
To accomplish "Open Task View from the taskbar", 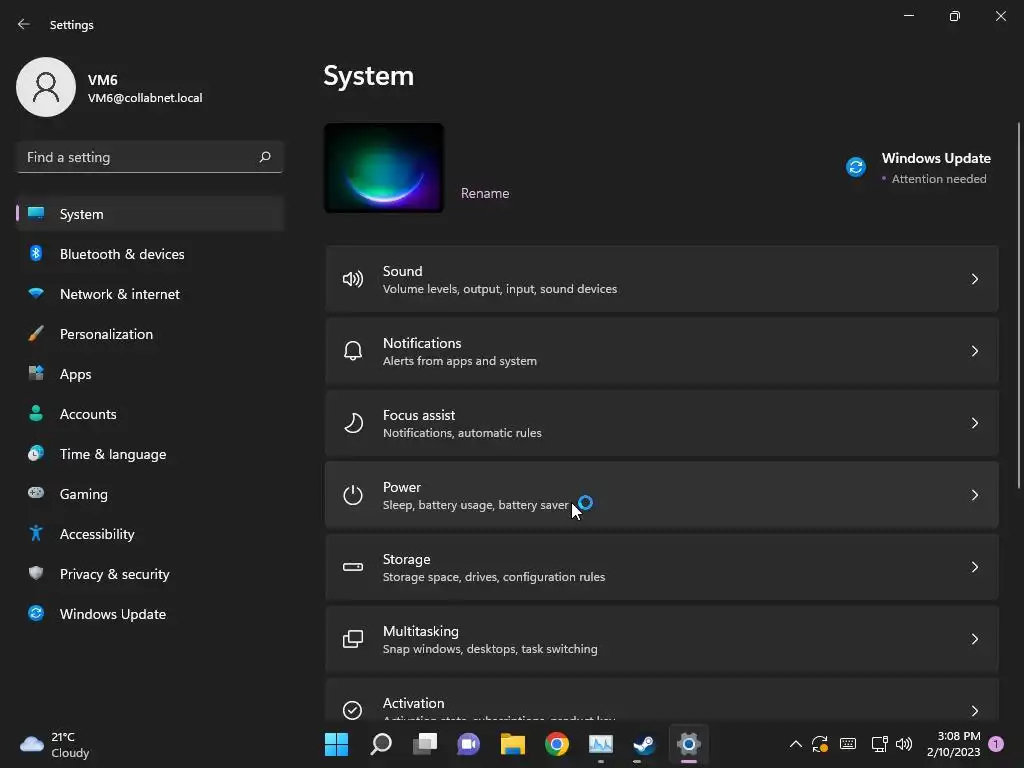I will [x=425, y=744].
